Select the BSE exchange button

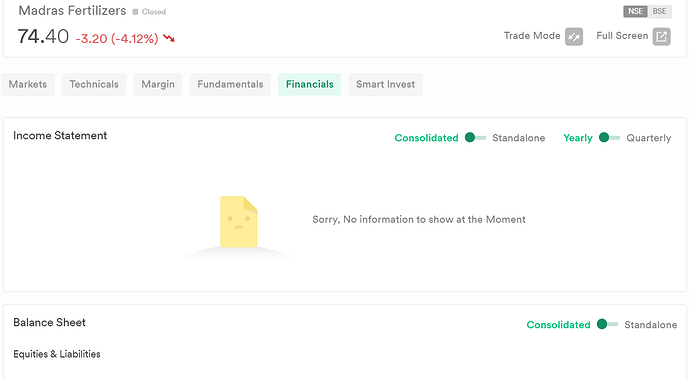coord(660,11)
